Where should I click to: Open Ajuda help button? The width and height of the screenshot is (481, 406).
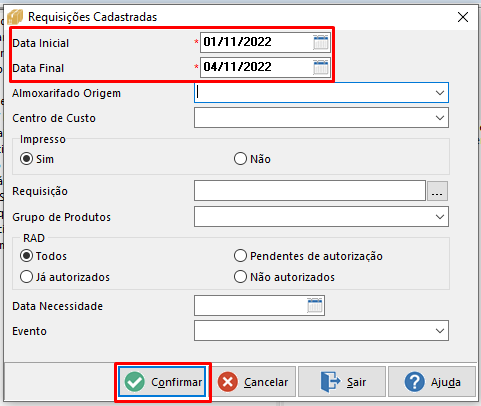tap(432, 382)
